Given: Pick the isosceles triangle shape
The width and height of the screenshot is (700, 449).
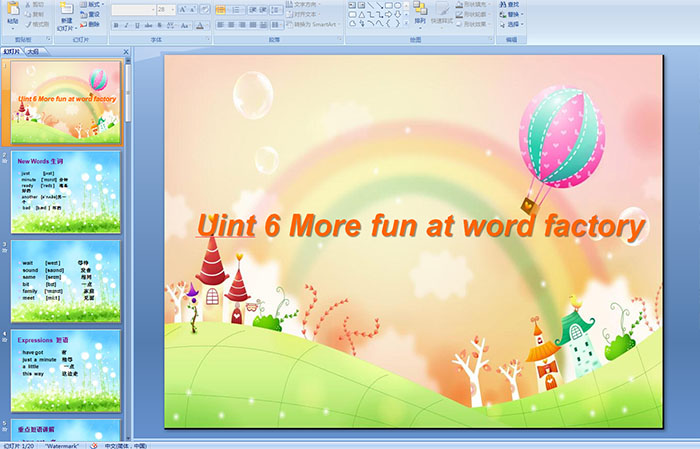Looking at the screenshot, I should click(x=362, y=15).
